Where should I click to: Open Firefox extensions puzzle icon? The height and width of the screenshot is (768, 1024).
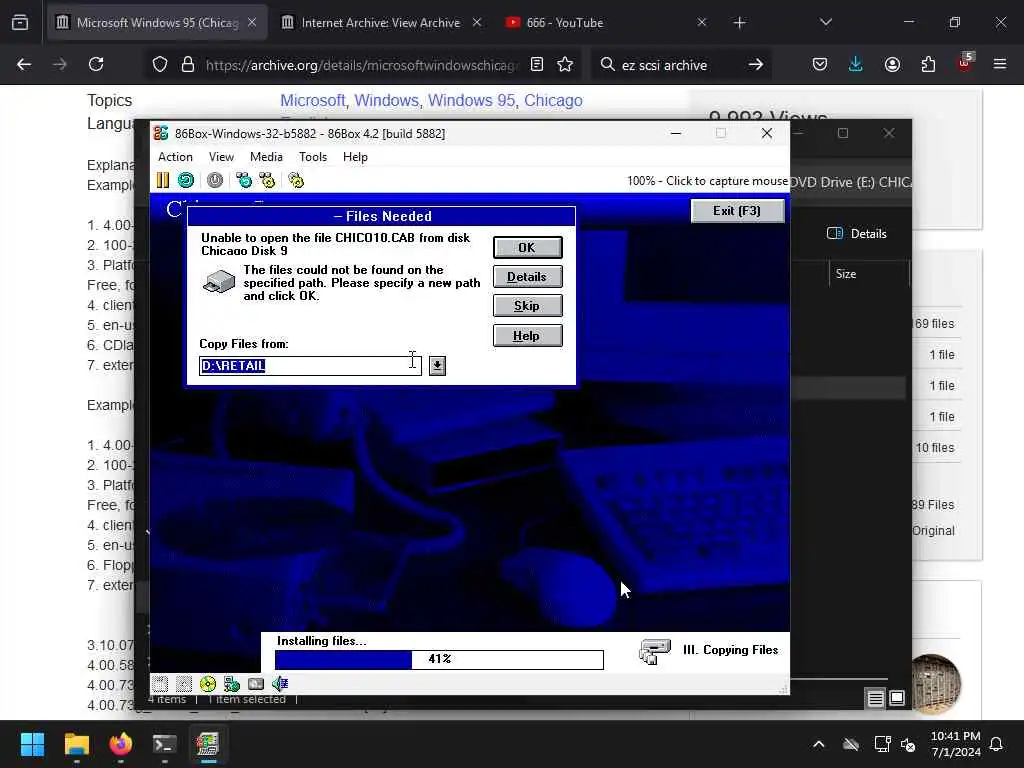(x=928, y=64)
